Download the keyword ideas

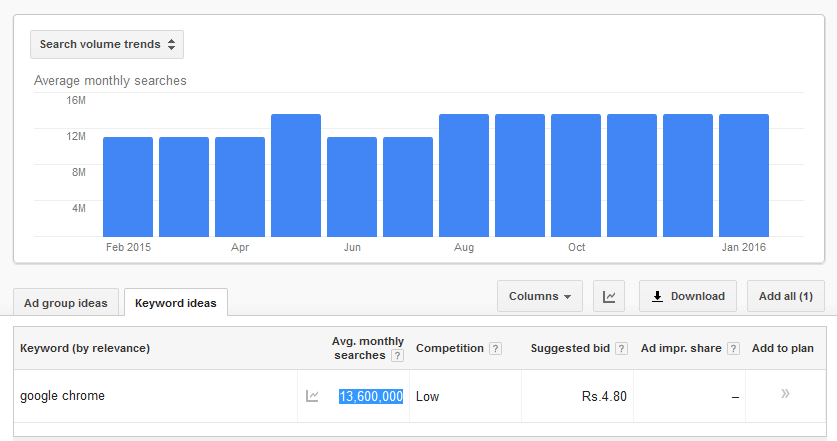click(x=688, y=296)
